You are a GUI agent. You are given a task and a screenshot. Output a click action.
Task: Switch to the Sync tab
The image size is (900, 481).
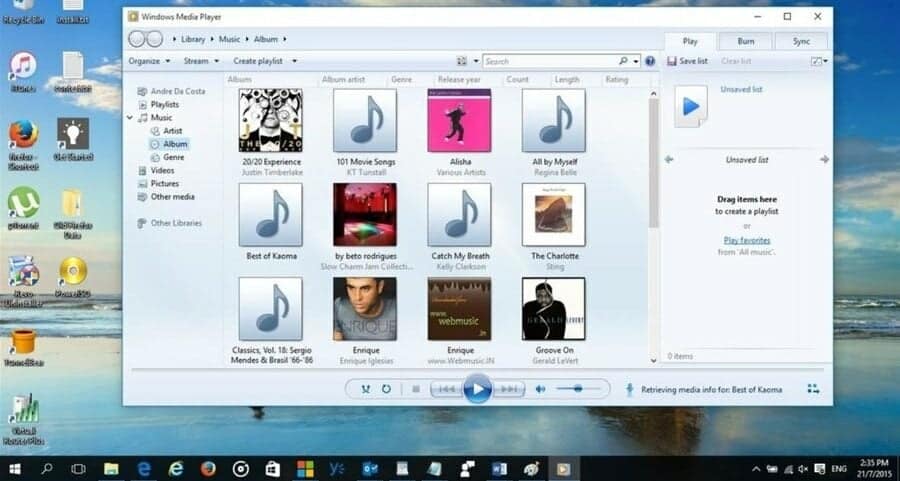coord(801,41)
